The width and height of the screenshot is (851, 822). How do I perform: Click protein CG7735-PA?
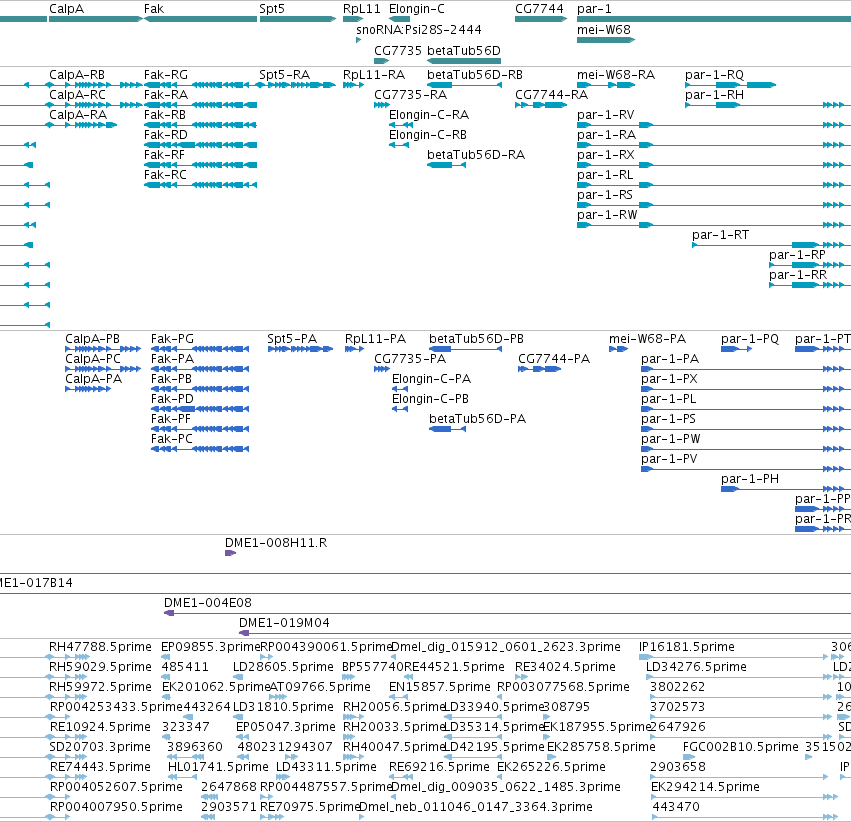[x=382, y=369]
